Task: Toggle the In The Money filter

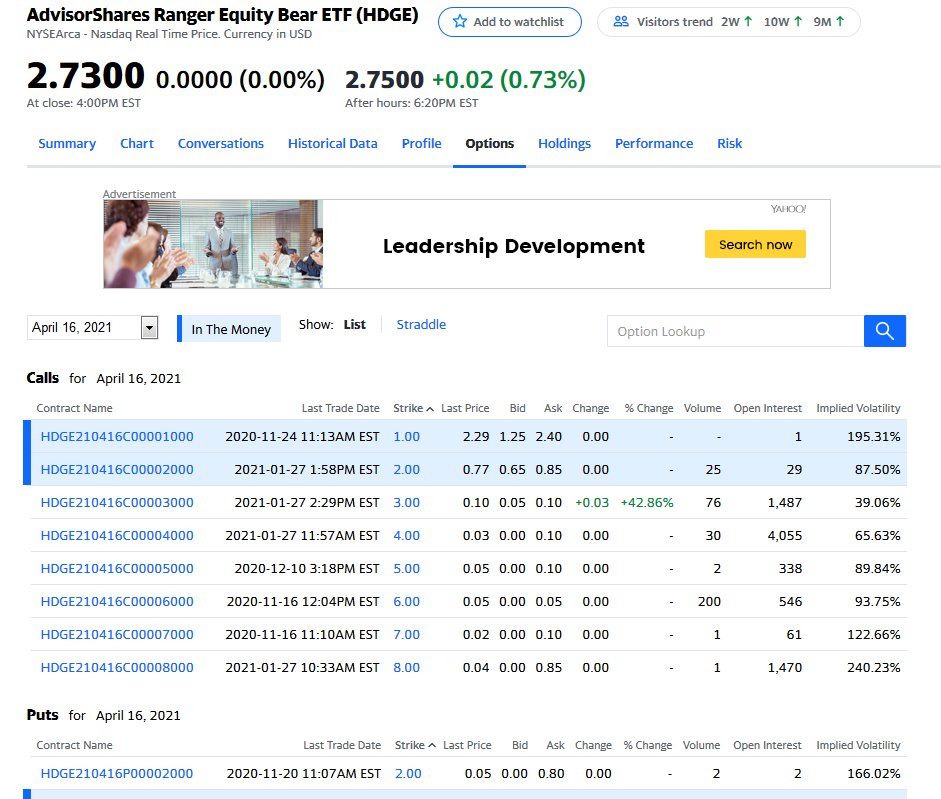Action: click(x=229, y=329)
